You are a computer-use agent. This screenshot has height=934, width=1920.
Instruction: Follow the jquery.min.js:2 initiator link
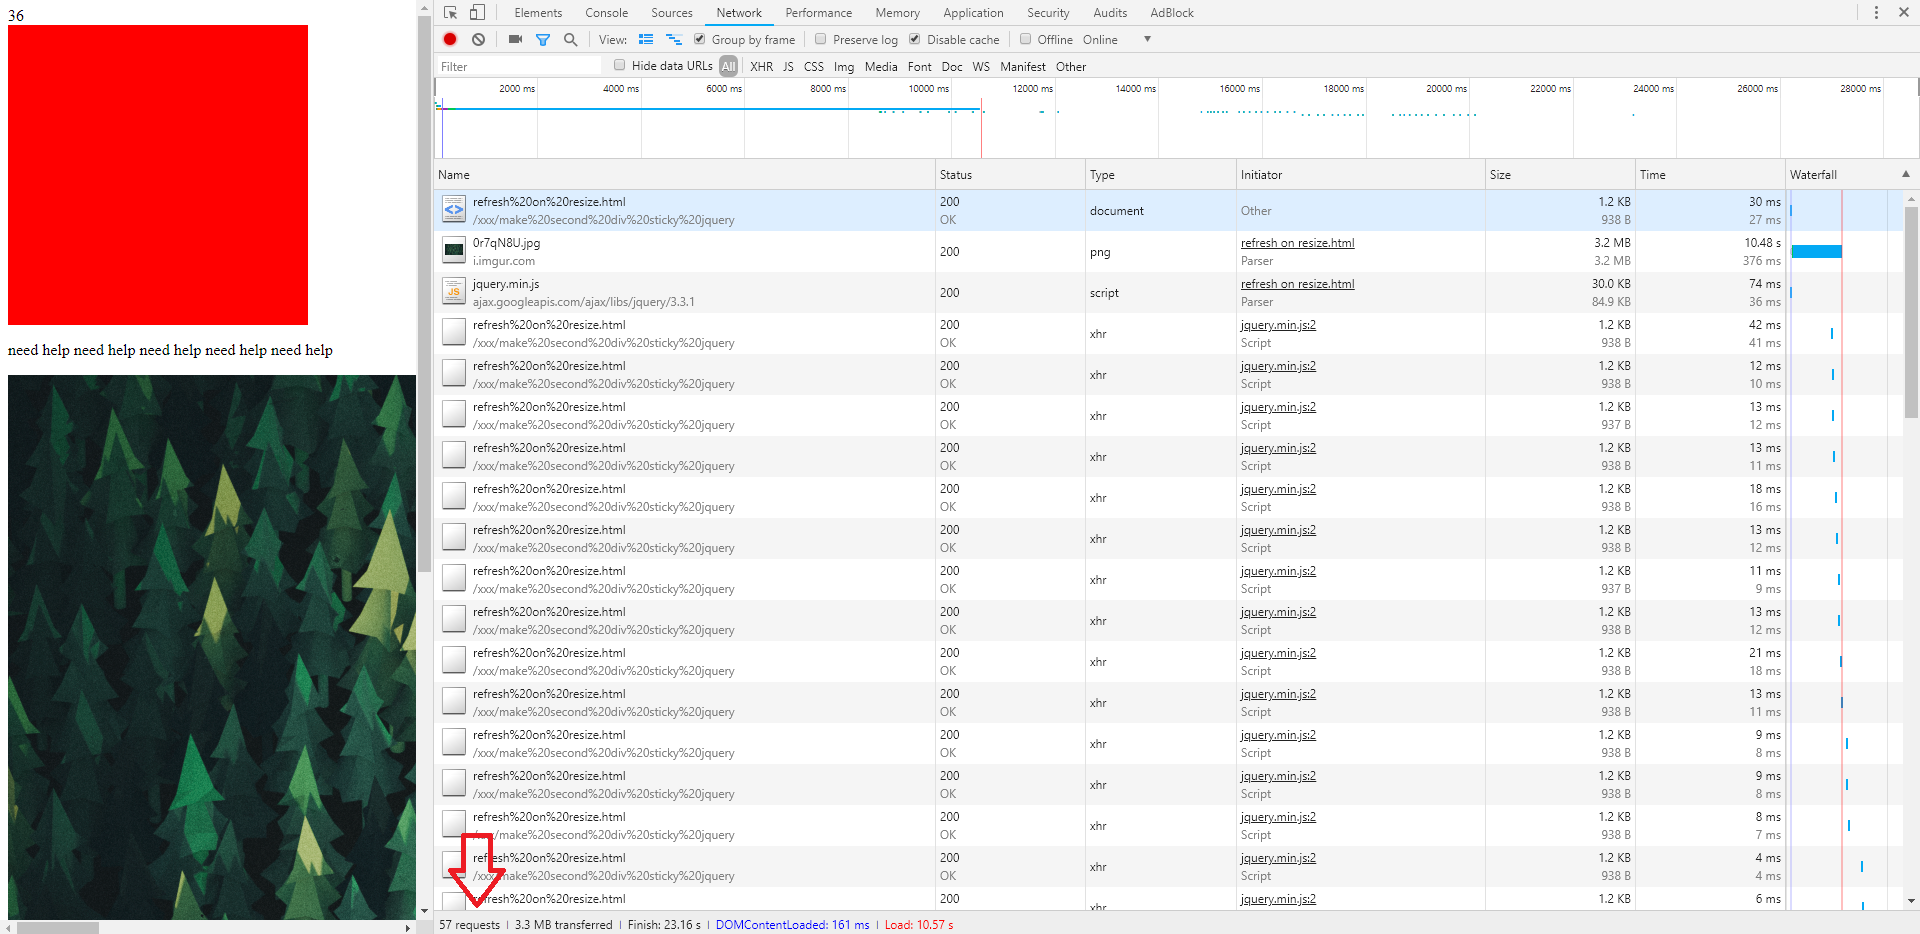point(1277,324)
